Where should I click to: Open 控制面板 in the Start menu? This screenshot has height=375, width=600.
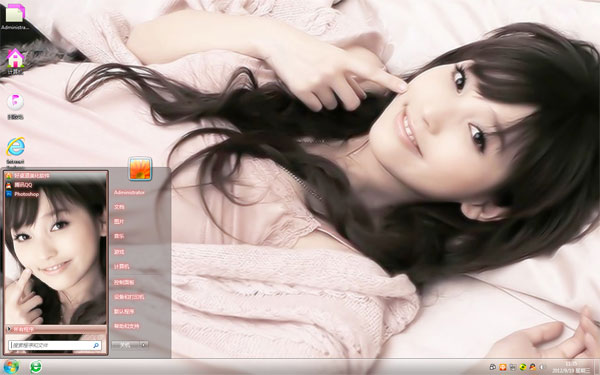point(124,282)
